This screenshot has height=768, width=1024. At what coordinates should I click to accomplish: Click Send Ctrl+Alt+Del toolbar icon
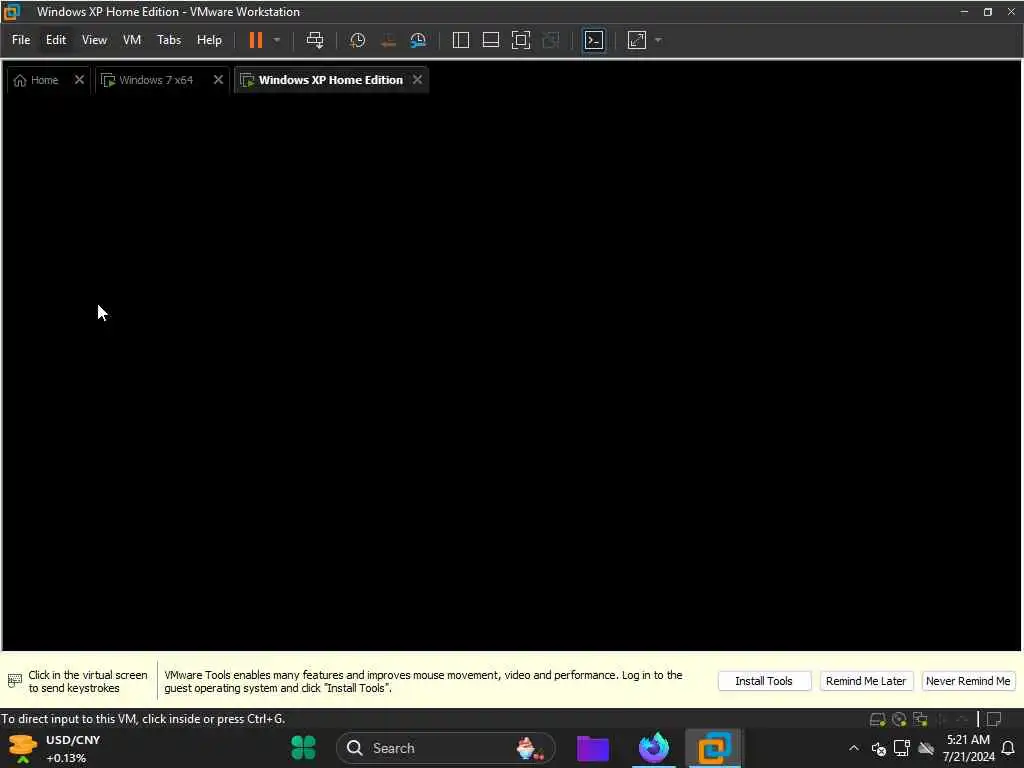pos(315,40)
